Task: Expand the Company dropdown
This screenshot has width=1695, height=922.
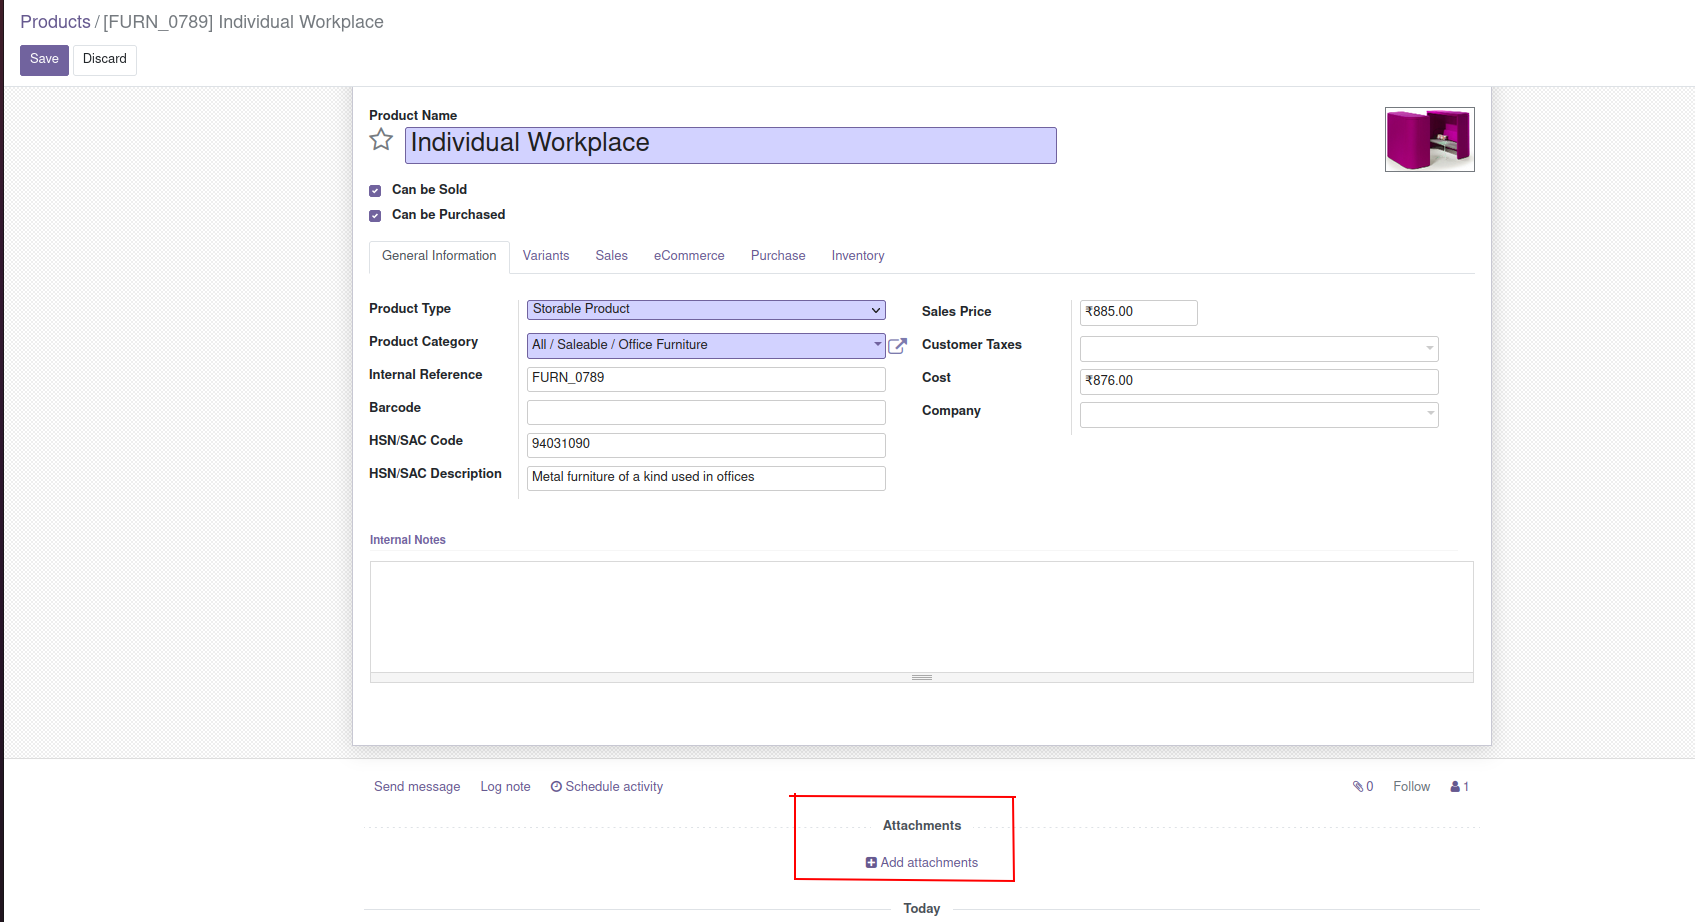Action: click(x=1258, y=415)
